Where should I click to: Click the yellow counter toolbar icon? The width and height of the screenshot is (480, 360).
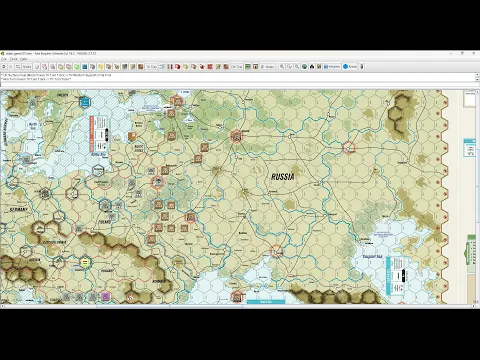[101, 67]
